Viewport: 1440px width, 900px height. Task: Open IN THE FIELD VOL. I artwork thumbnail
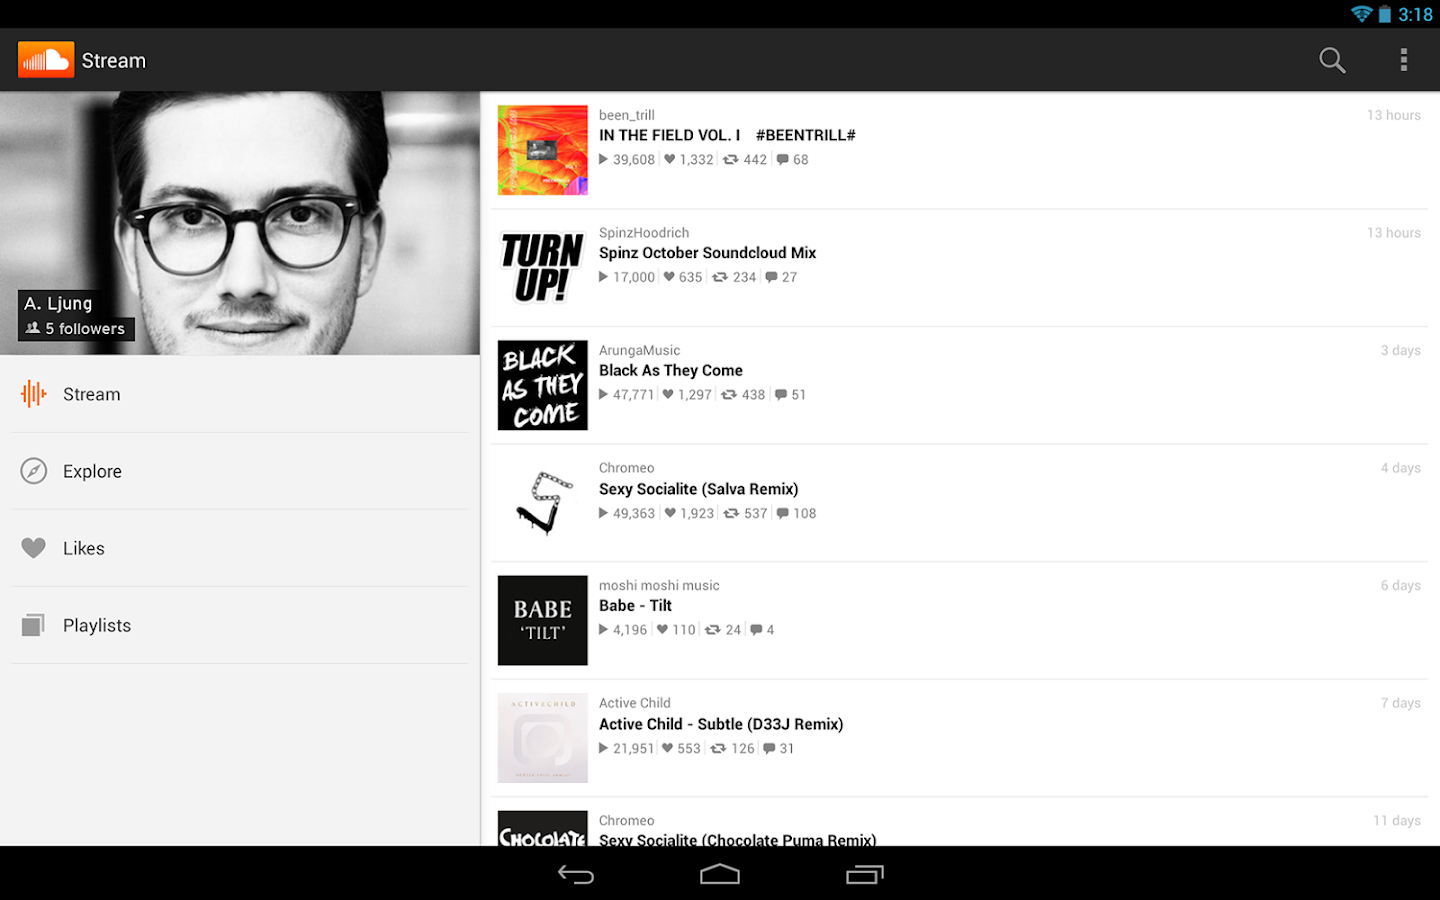(543, 150)
